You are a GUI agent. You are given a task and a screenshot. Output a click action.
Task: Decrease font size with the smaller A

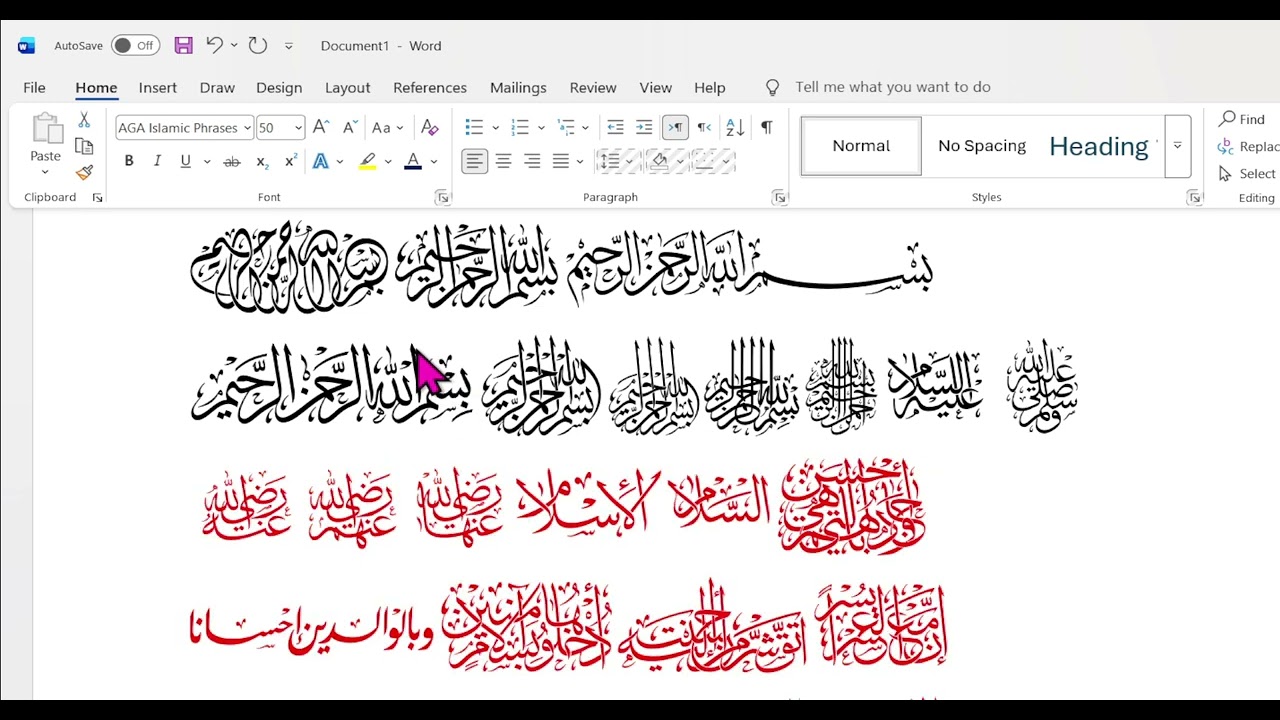point(350,127)
